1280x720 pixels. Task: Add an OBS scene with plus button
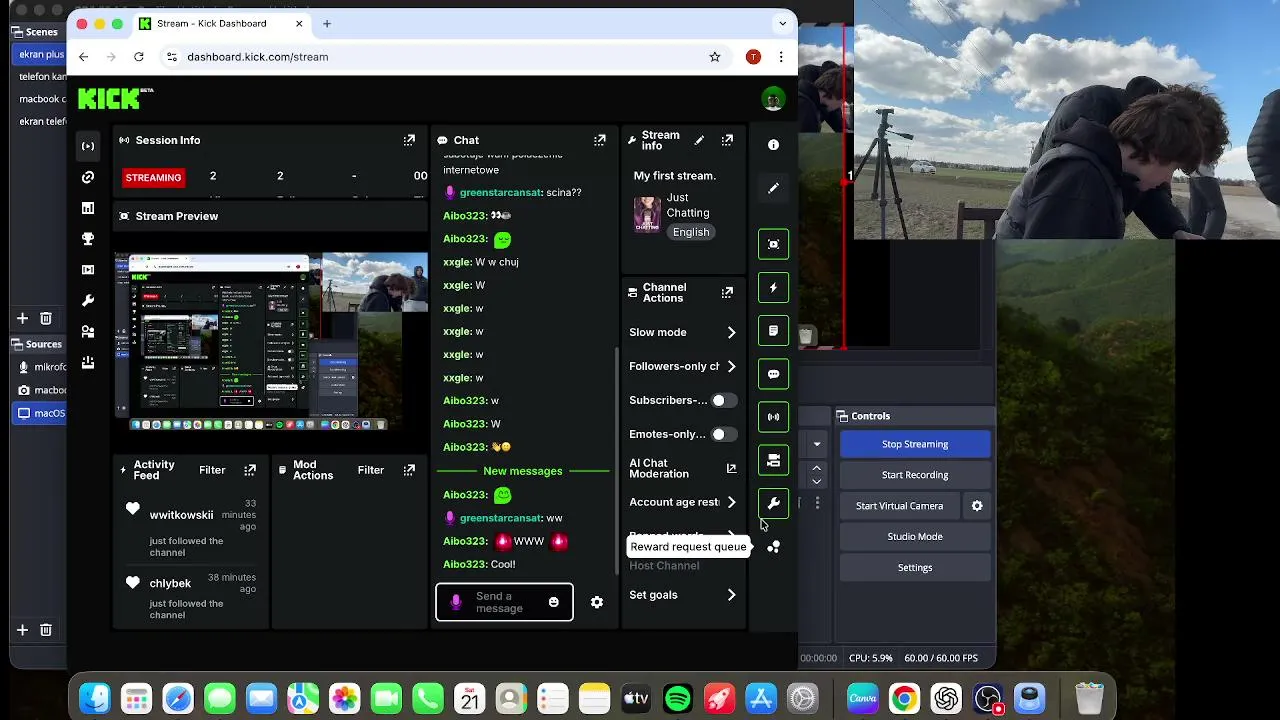[22, 318]
